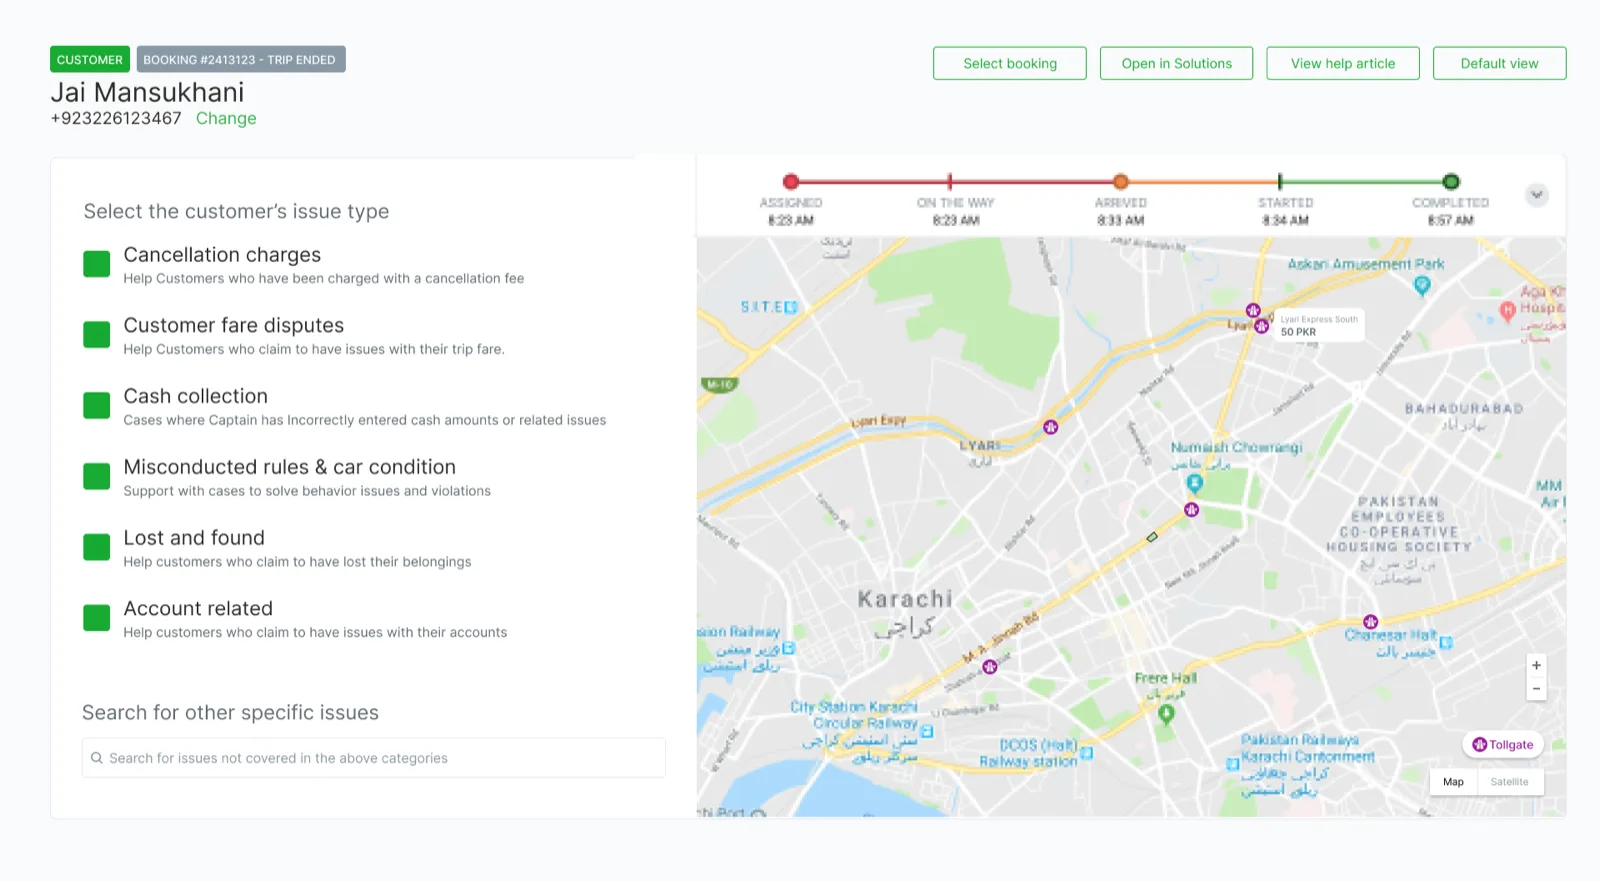Select the Cancellation charges green box

(96, 264)
